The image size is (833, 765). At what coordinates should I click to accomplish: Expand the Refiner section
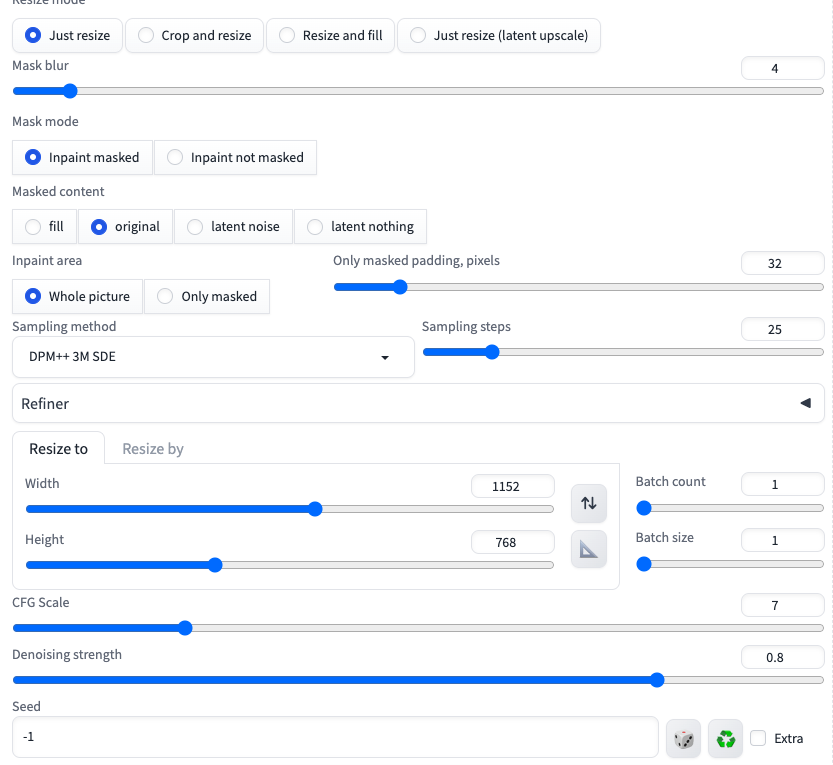click(x=417, y=404)
